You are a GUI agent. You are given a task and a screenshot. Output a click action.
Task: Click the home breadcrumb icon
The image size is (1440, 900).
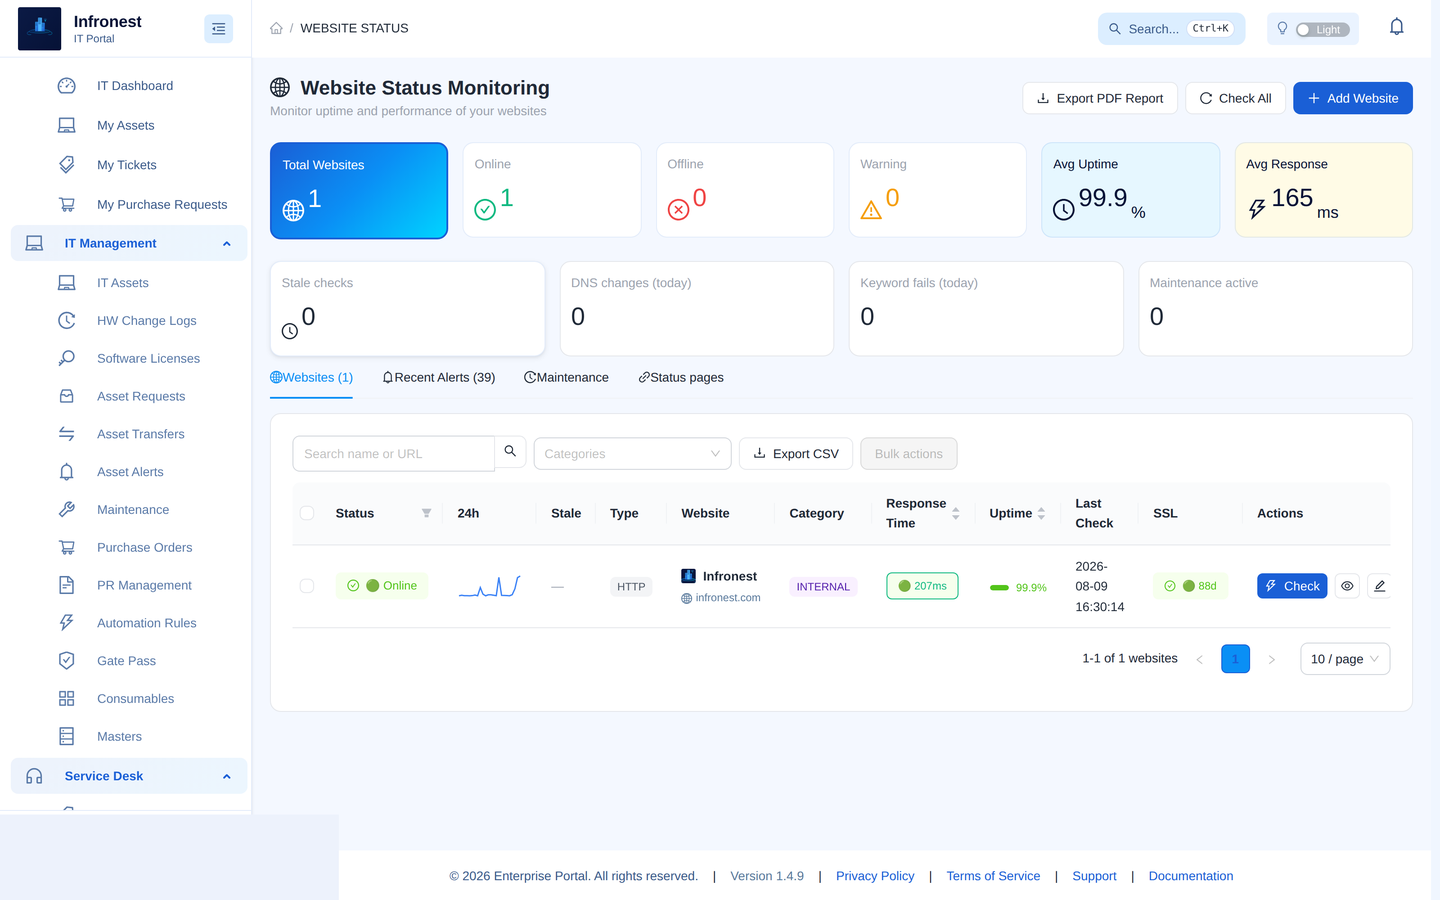pos(276,28)
